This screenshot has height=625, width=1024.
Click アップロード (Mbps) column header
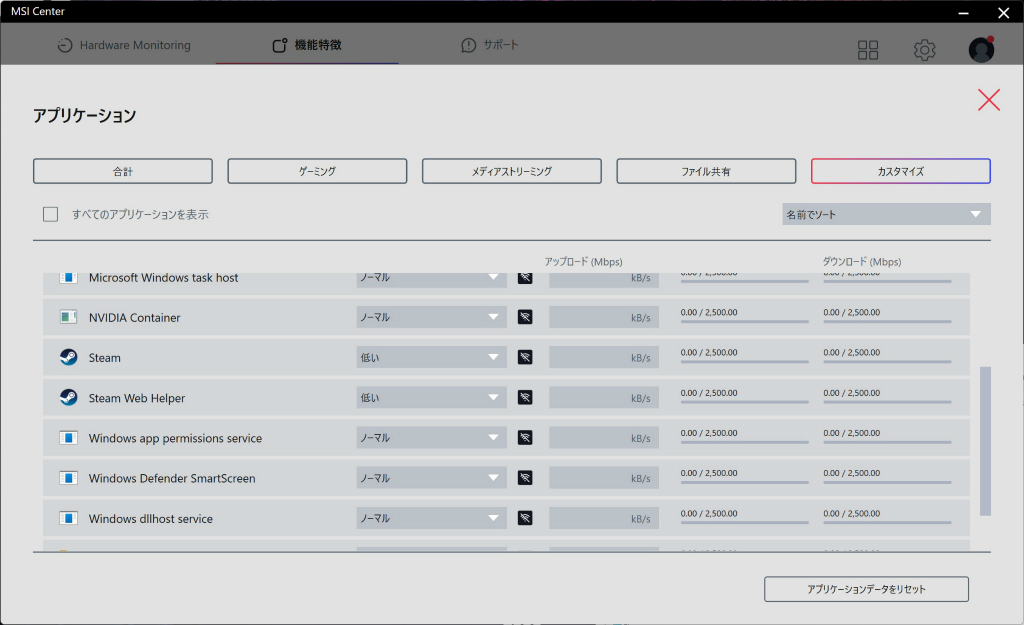pos(583,261)
